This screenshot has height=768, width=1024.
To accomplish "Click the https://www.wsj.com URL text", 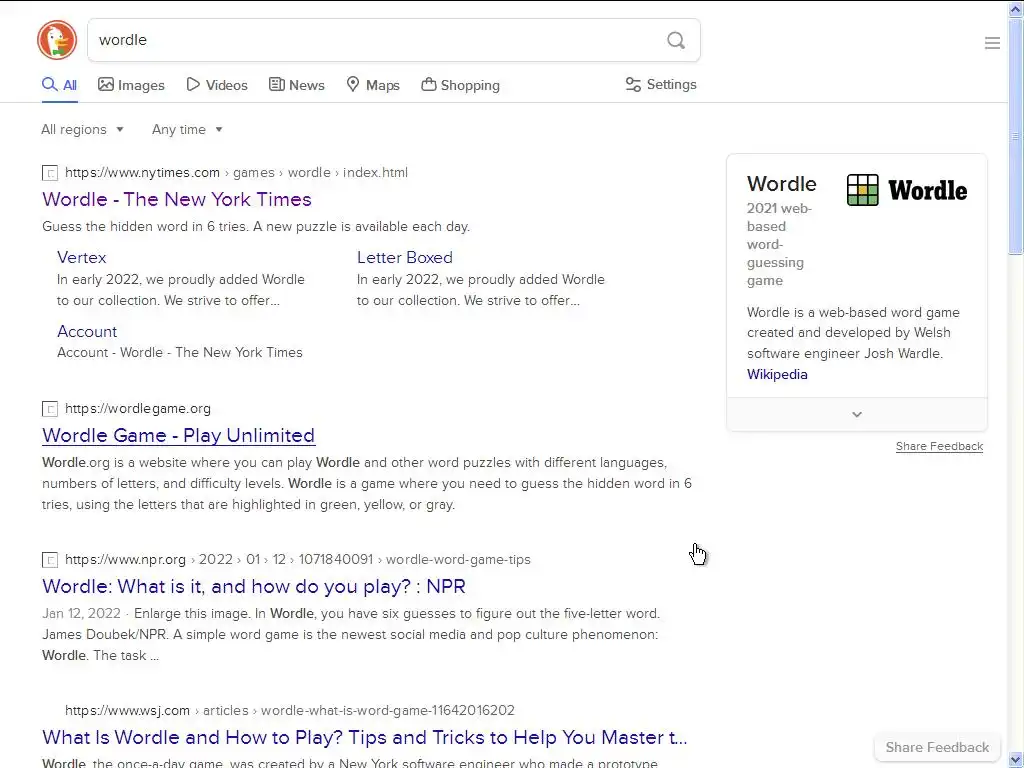I will pos(127,710).
